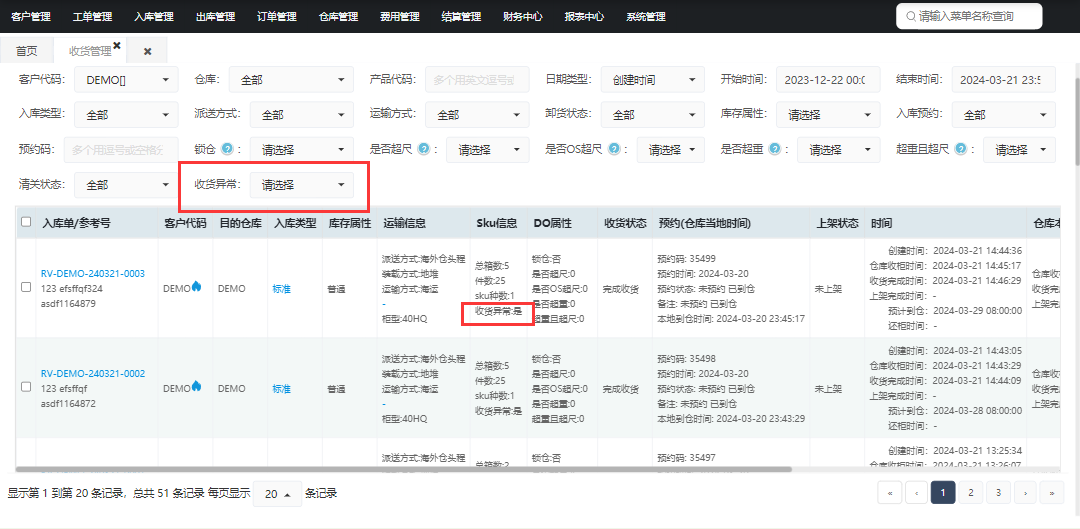Open the 超重且超尺 请选择 dropdown
The width and height of the screenshot is (1080, 529).
1019,149
